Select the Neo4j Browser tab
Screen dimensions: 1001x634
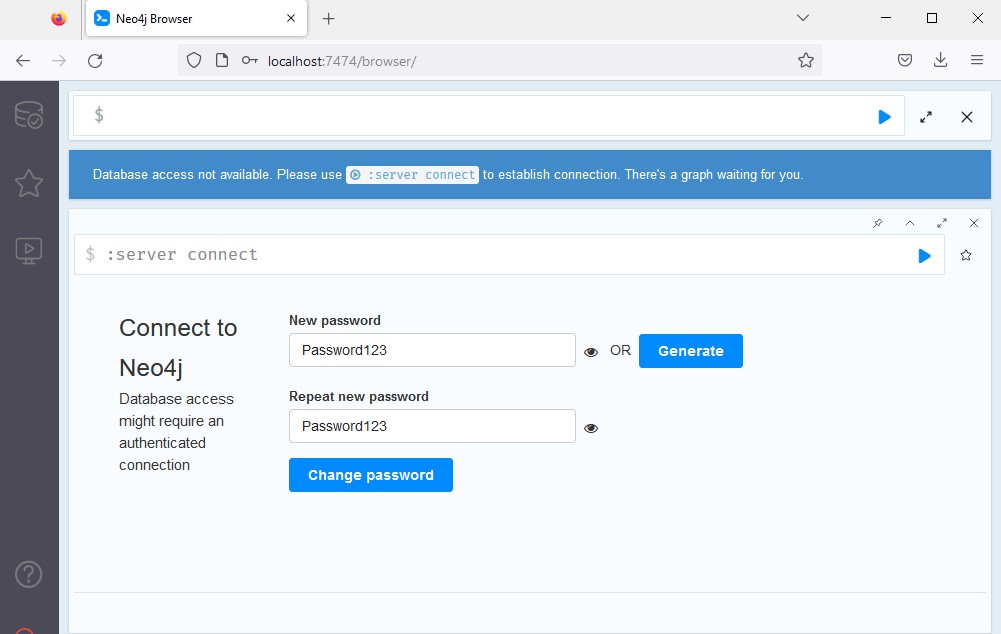click(196, 19)
